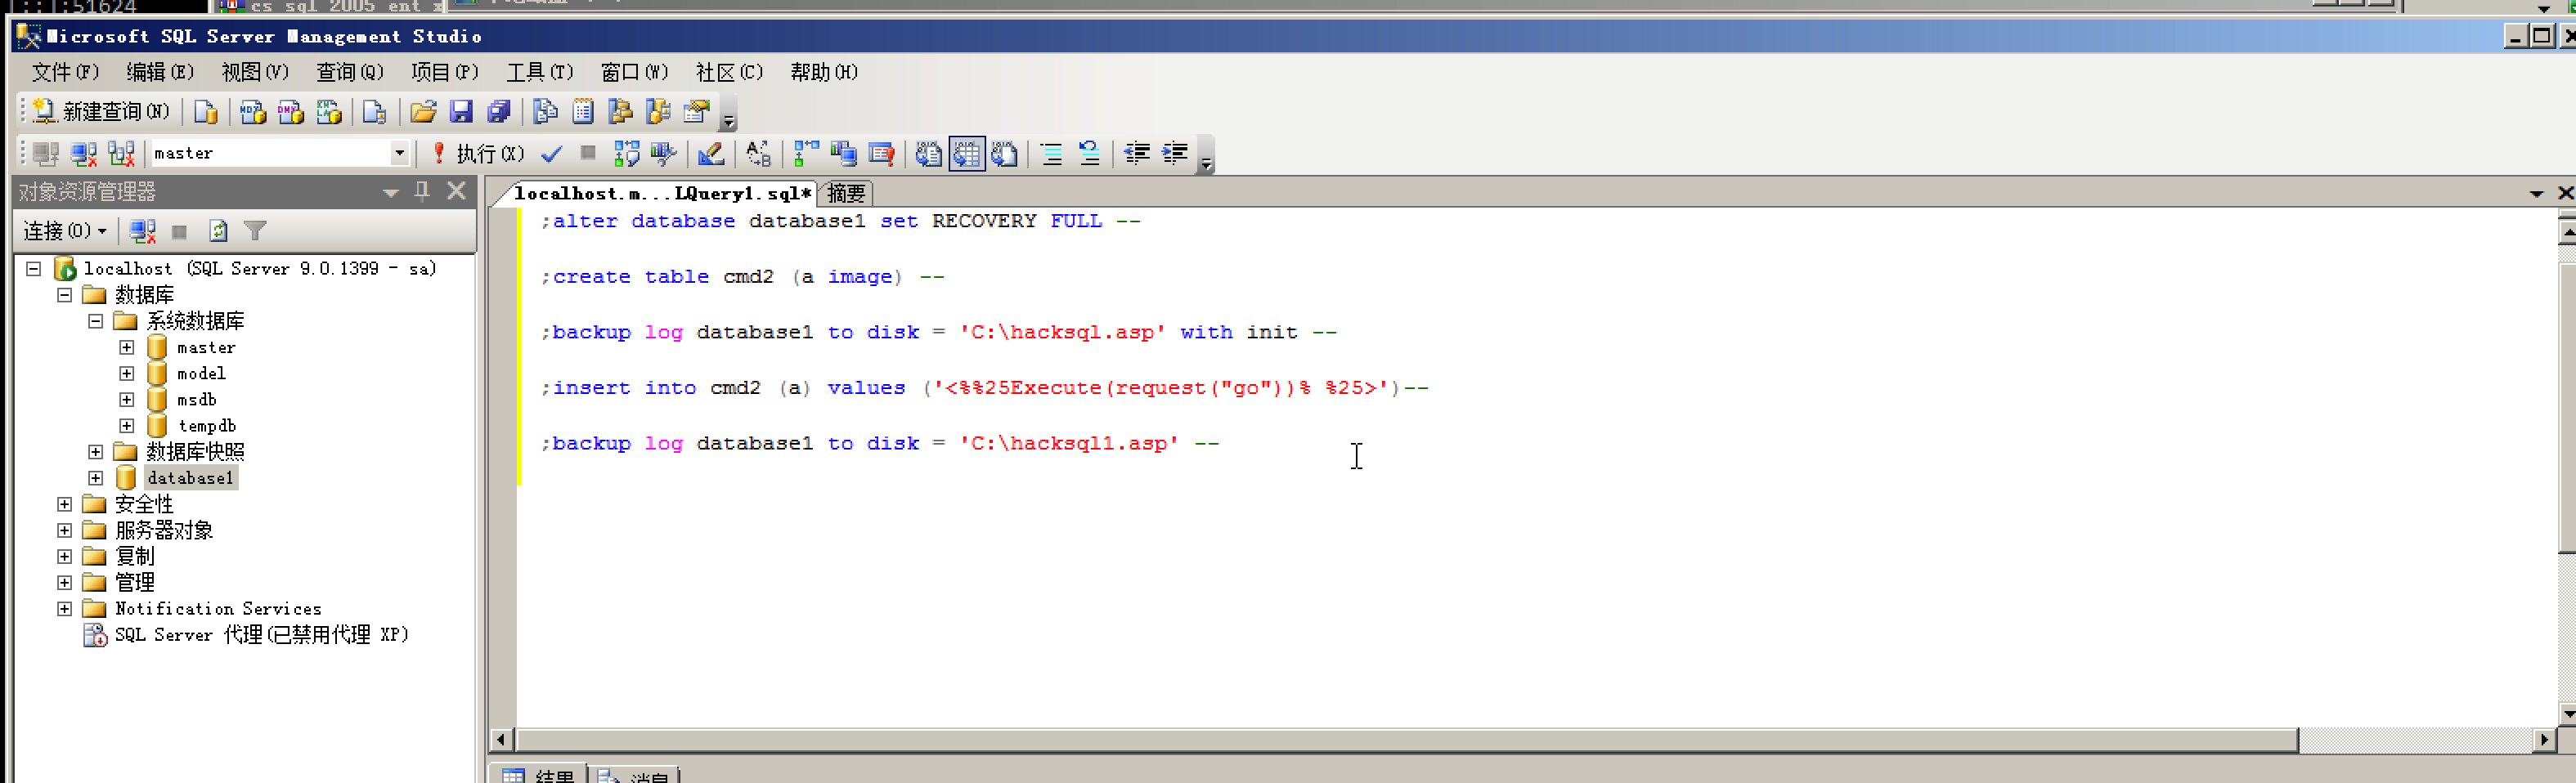Open the 工具(T) menu
2576x783 pixels.
(540, 72)
